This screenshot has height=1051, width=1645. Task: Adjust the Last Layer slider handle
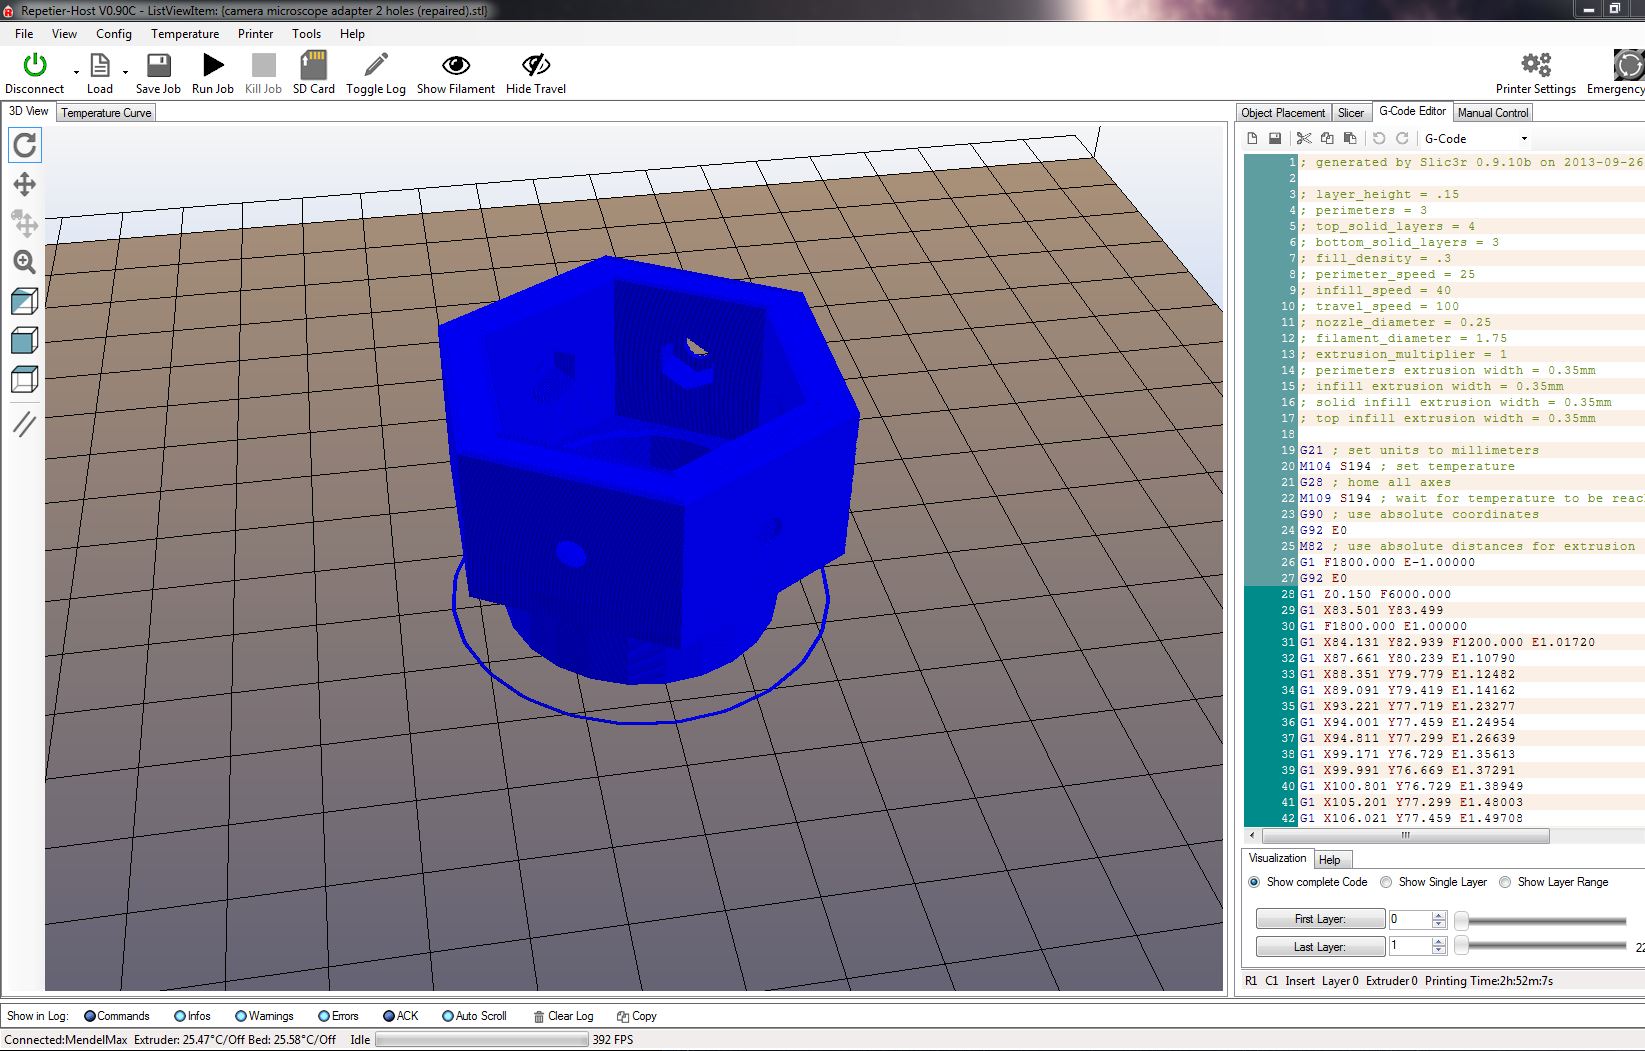(x=1461, y=946)
